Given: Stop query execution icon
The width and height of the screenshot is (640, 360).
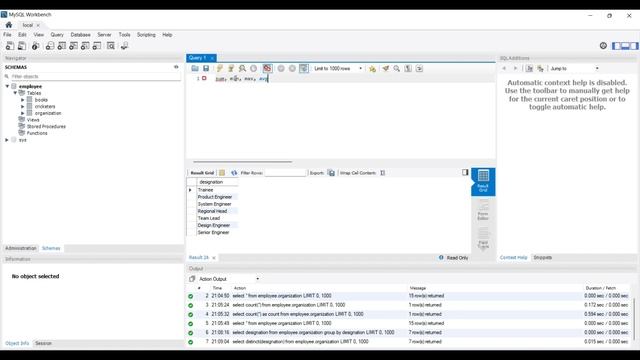Looking at the screenshot, I should [x=253, y=69].
